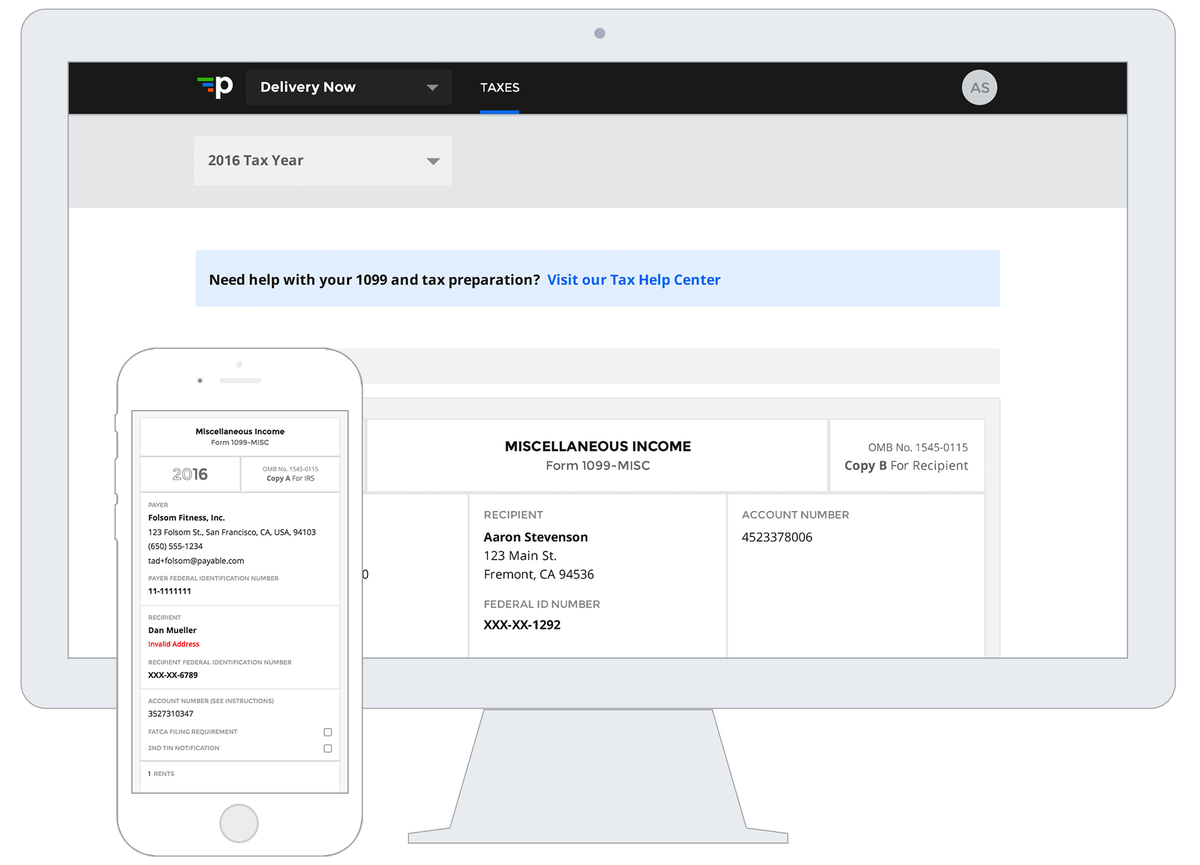The image size is (1200, 865).
Task: Select the MISCELLANEOUS INCOME form title on desktop
Action: pyautogui.click(x=598, y=447)
